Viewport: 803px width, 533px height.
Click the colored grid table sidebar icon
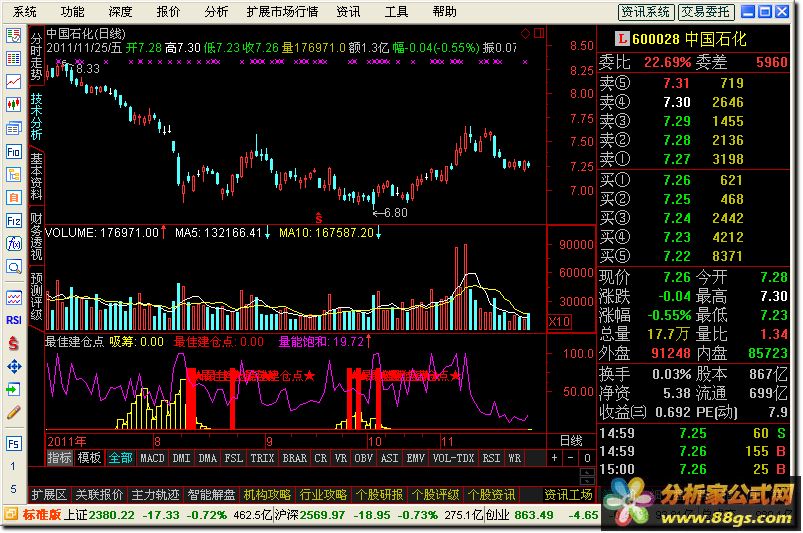pos(13,58)
